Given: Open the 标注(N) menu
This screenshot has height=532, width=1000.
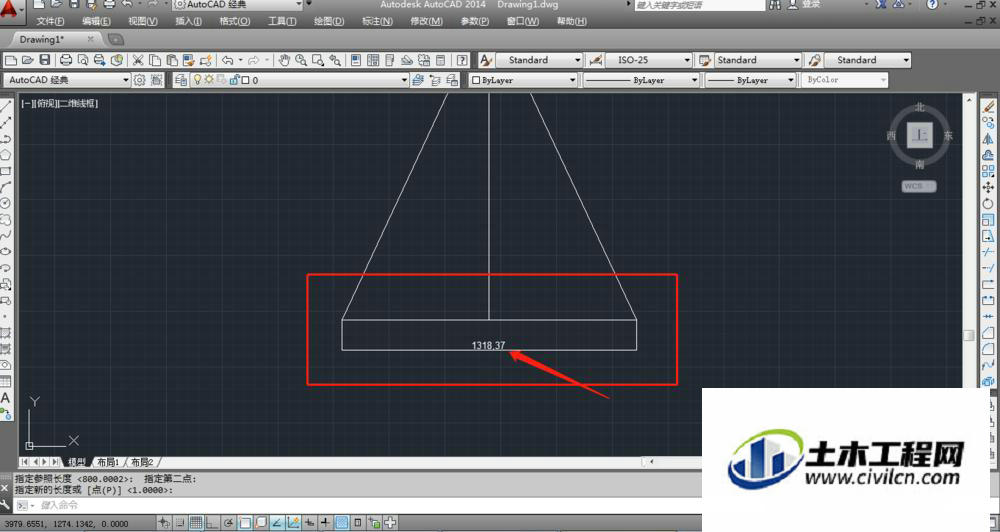Looking at the screenshot, I should pyautogui.click(x=378, y=21).
